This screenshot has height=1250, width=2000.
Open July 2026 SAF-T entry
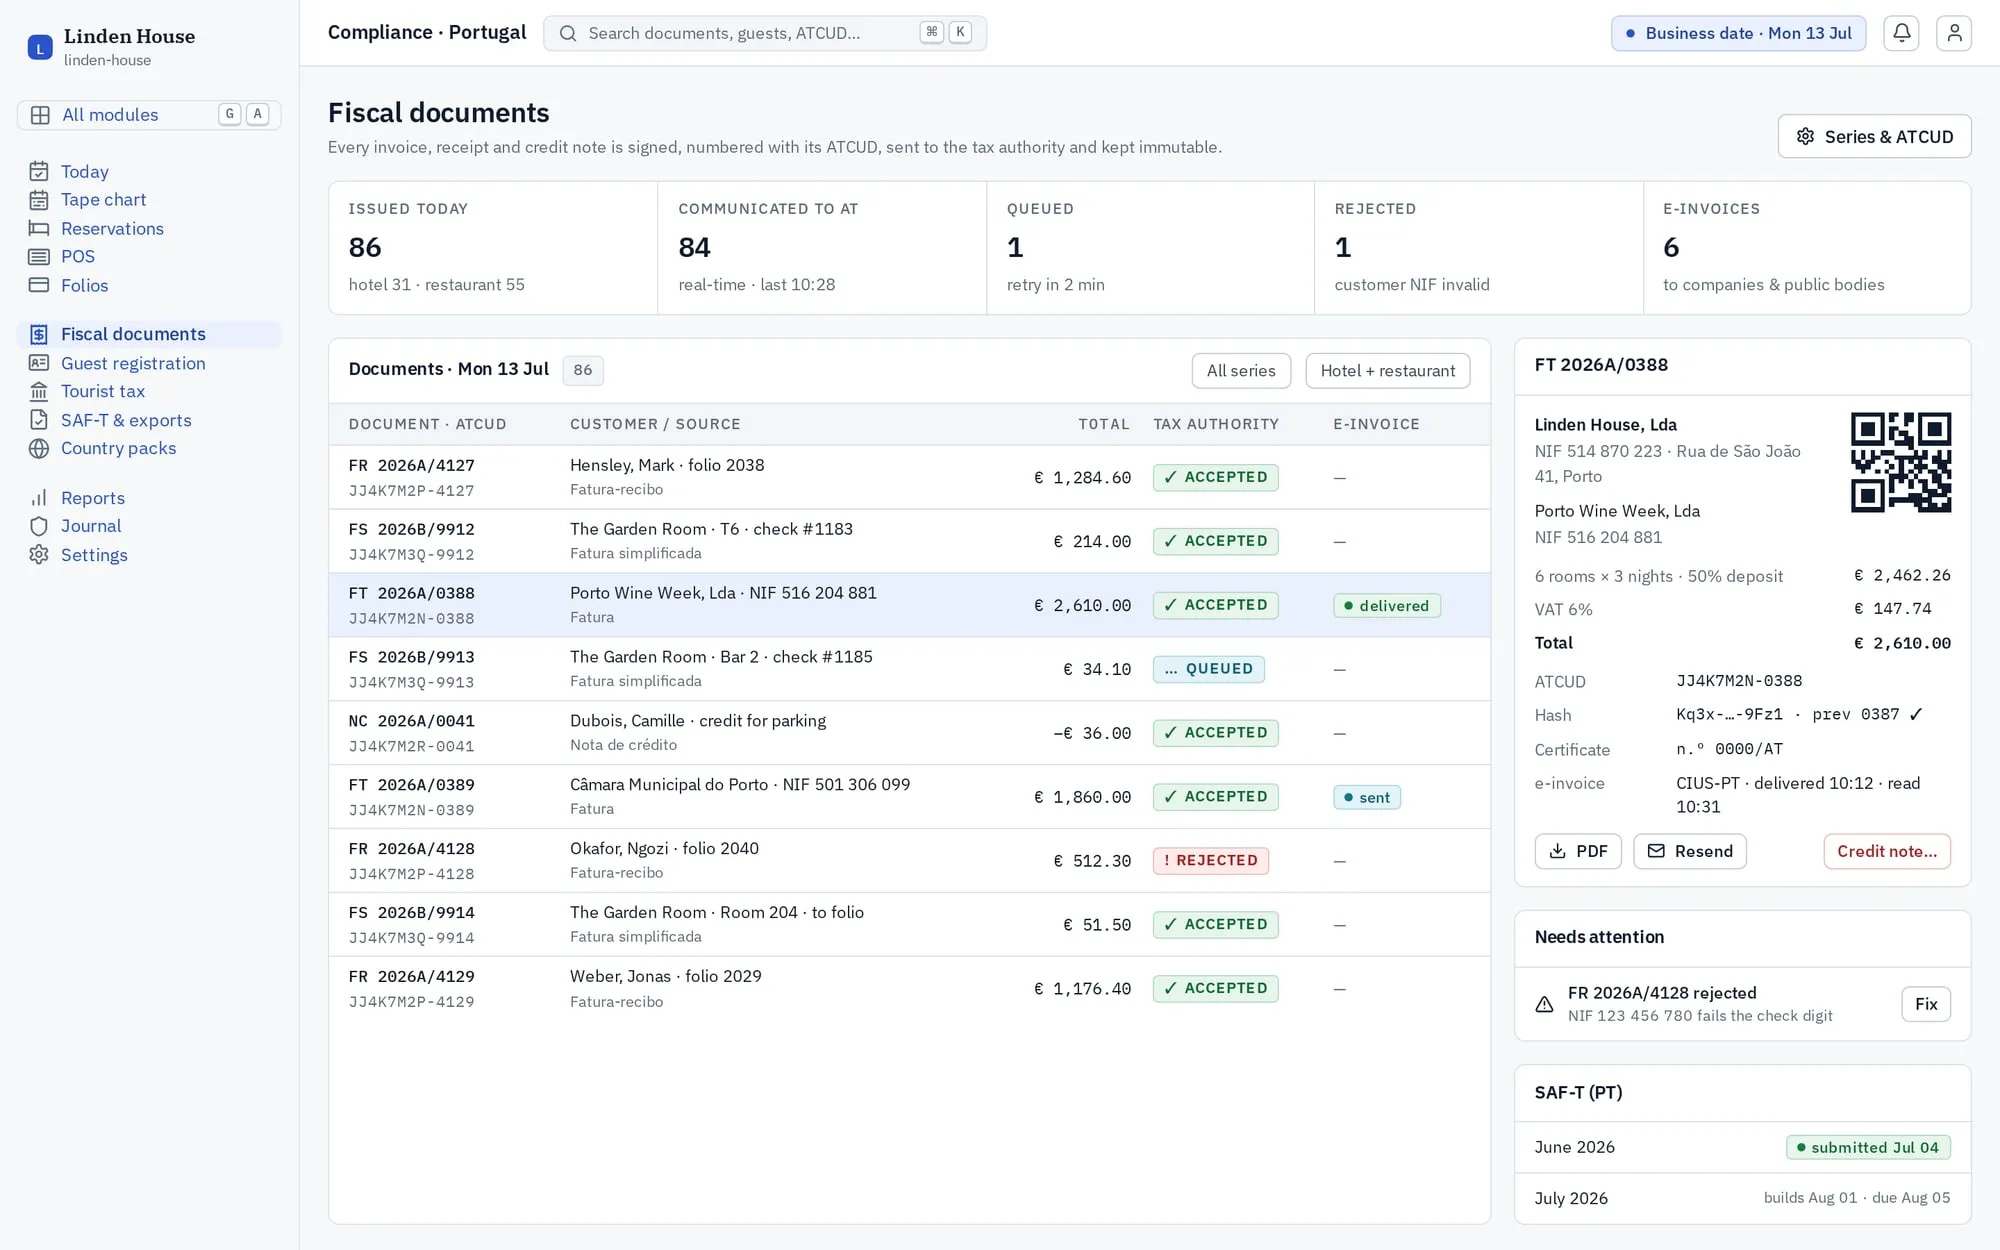tap(1742, 1198)
